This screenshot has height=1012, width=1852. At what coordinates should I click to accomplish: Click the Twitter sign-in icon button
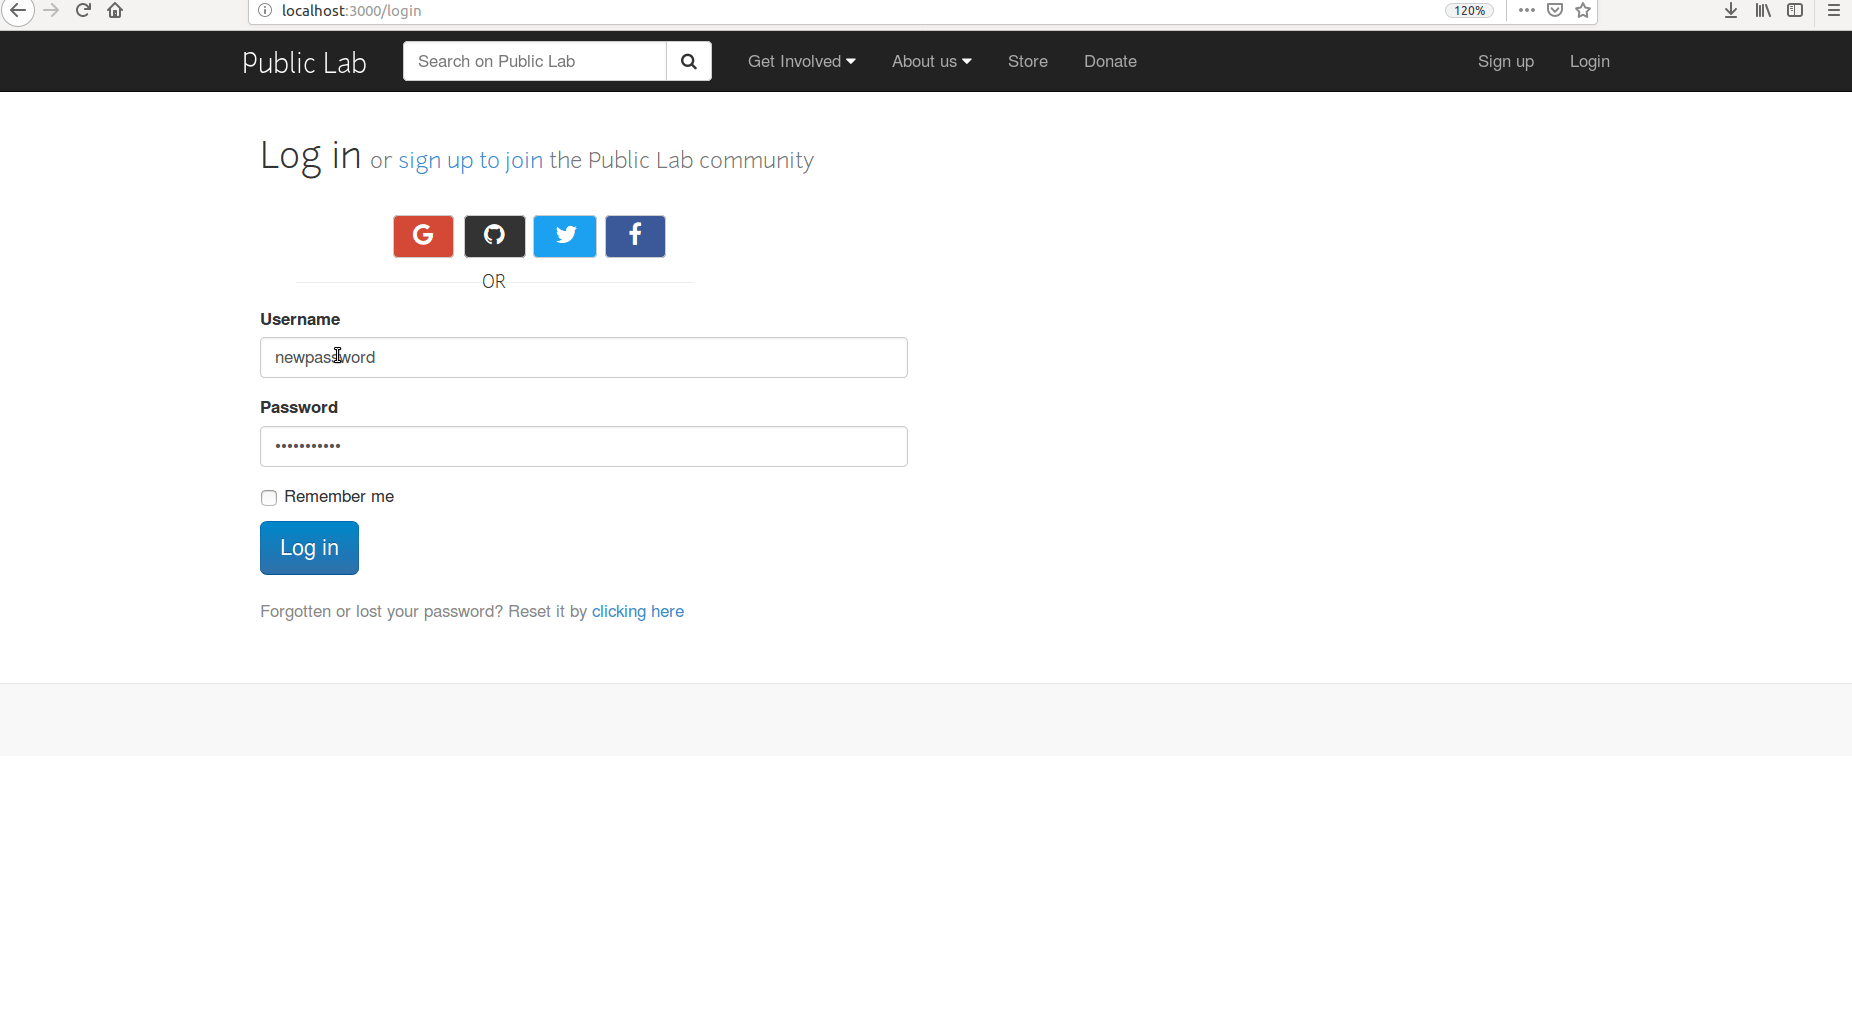(x=565, y=236)
